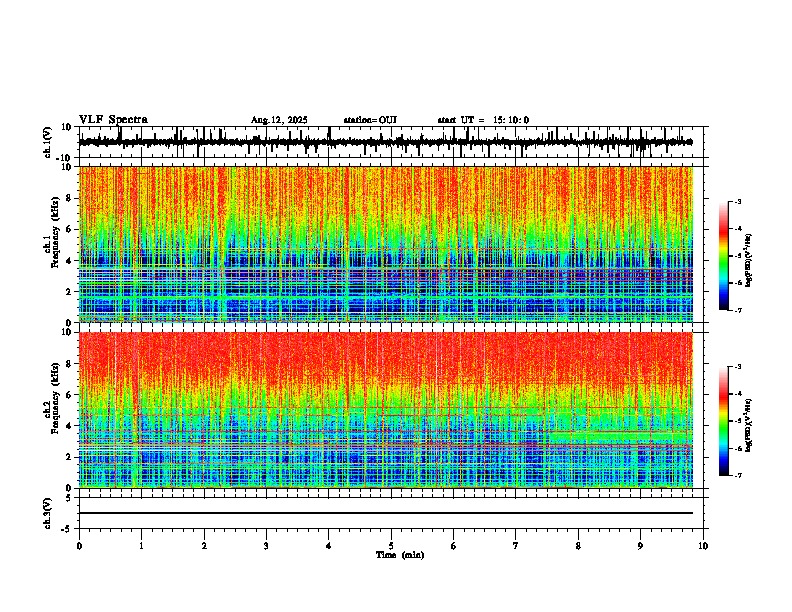Click the ch.1 waveform trace panel
This screenshot has height=612, width=792.
tap(391, 142)
